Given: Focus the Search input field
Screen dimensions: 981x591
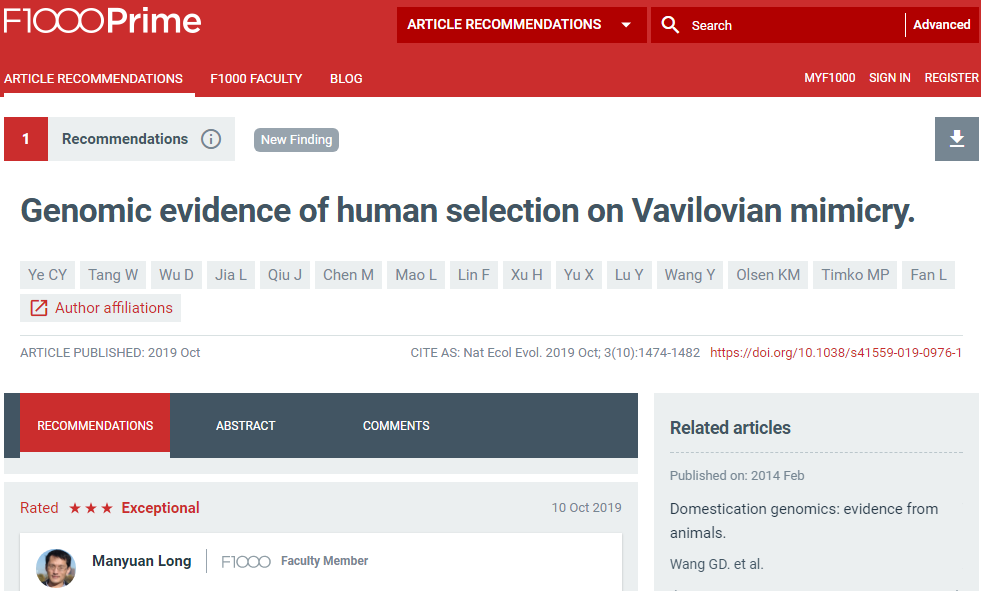Looking at the screenshot, I should point(793,25).
